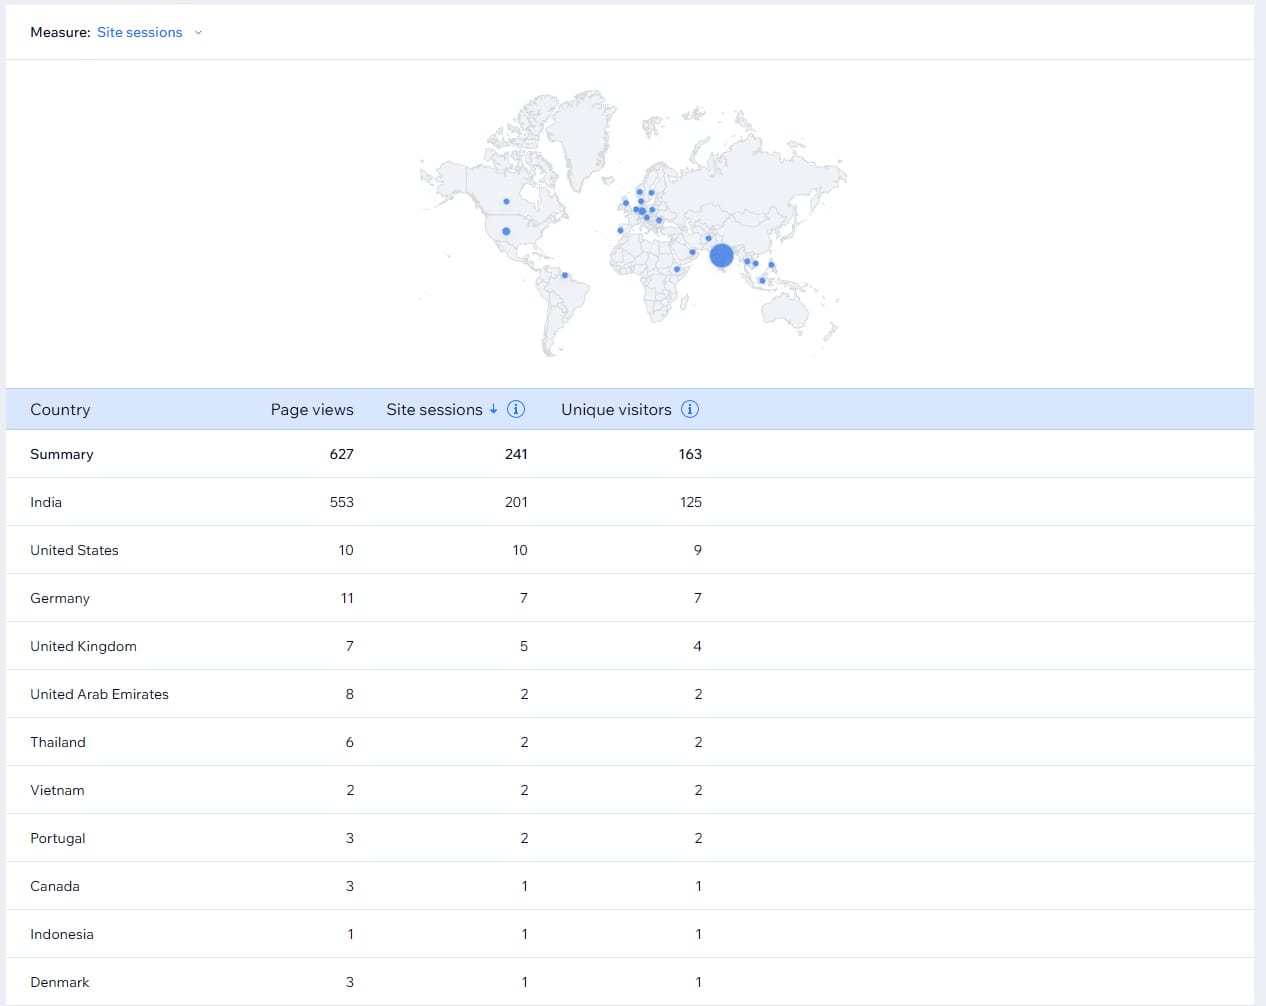1266x1006 pixels.
Task: Open the Measure dropdown chevron
Action: tap(198, 33)
